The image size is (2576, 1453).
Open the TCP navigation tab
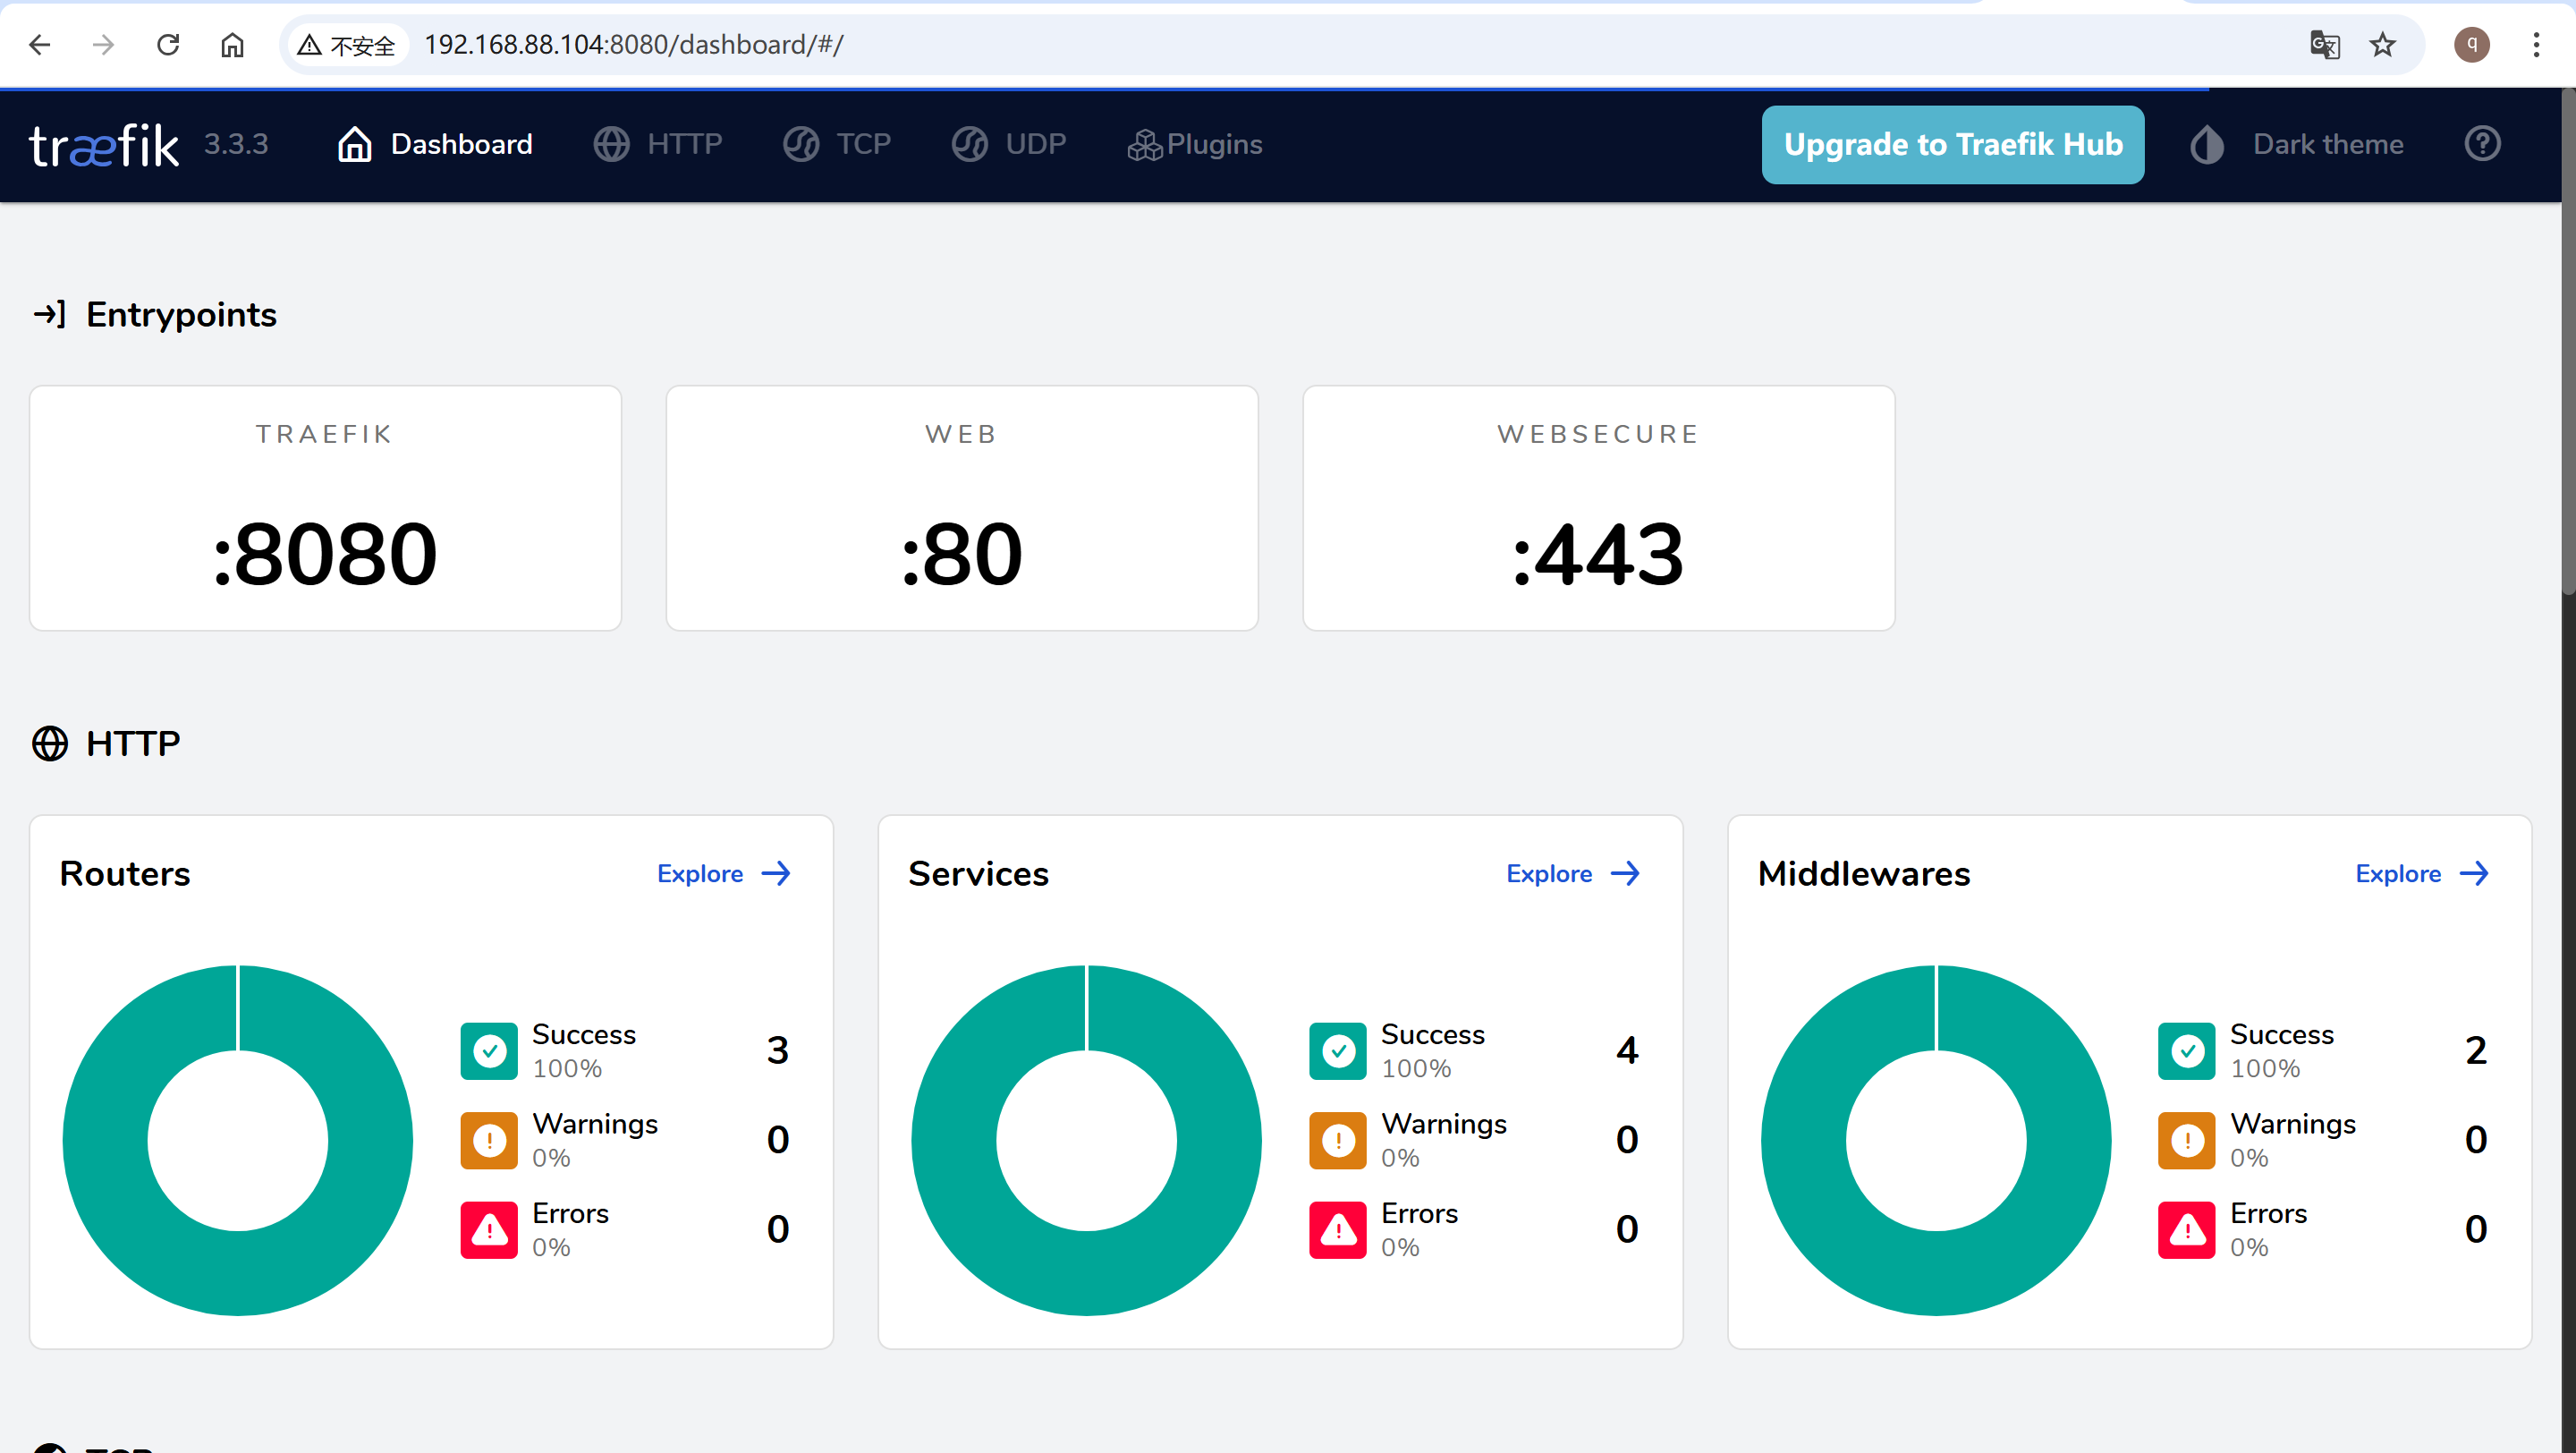click(x=836, y=144)
